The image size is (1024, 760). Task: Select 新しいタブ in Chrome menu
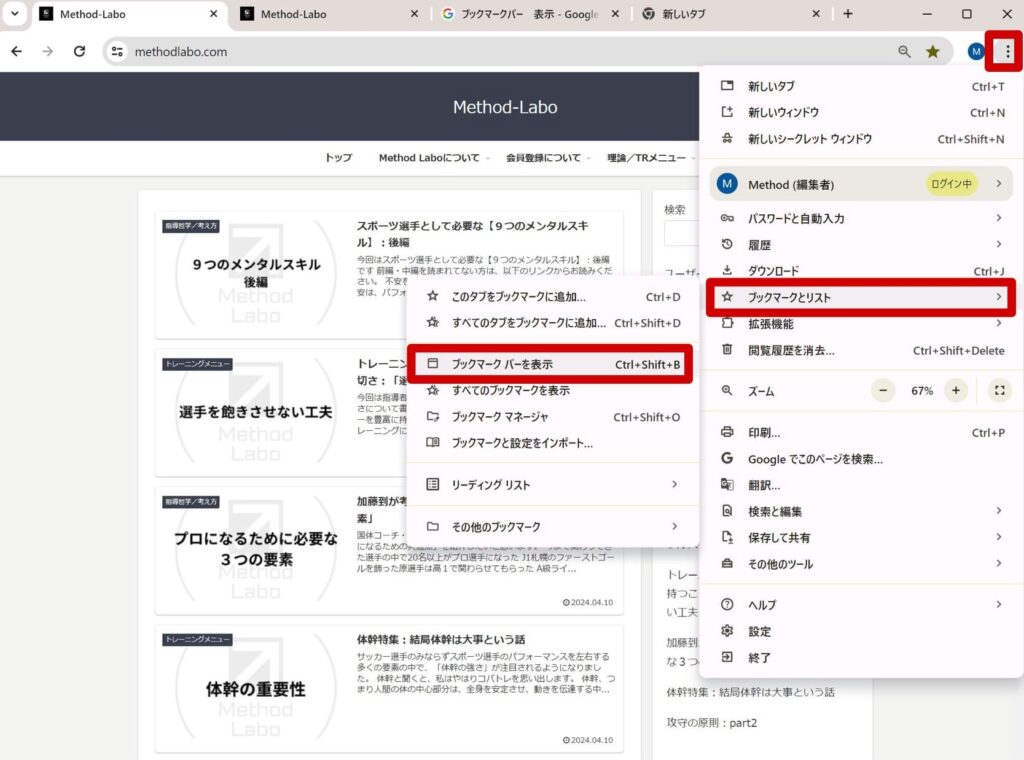(861, 86)
